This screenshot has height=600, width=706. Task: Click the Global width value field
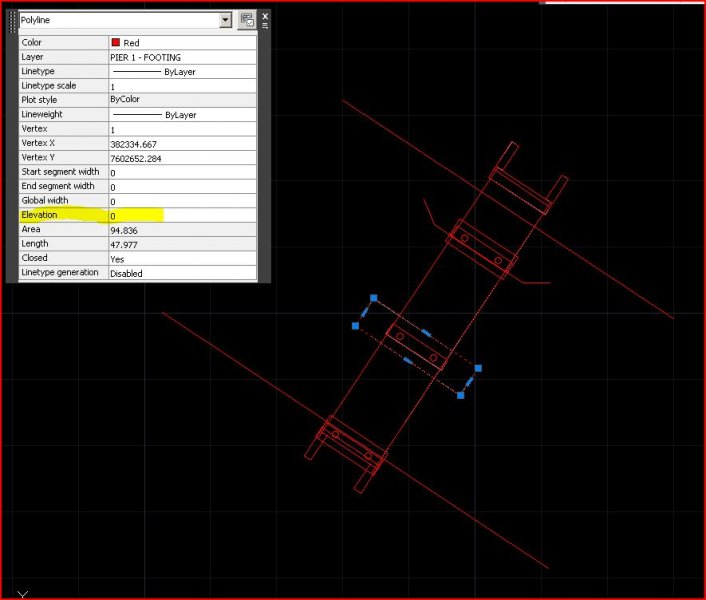pyautogui.click(x=180, y=202)
